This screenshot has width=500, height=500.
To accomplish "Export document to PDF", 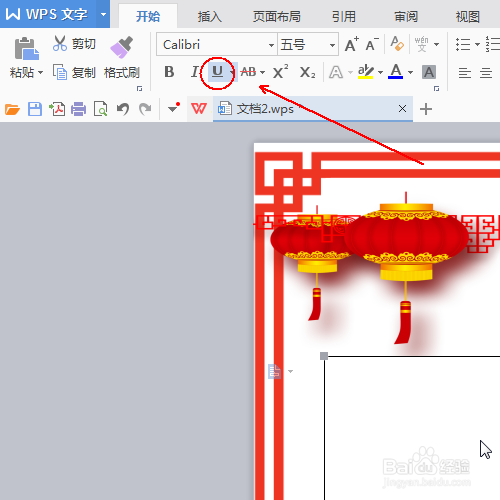I will pos(57,109).
